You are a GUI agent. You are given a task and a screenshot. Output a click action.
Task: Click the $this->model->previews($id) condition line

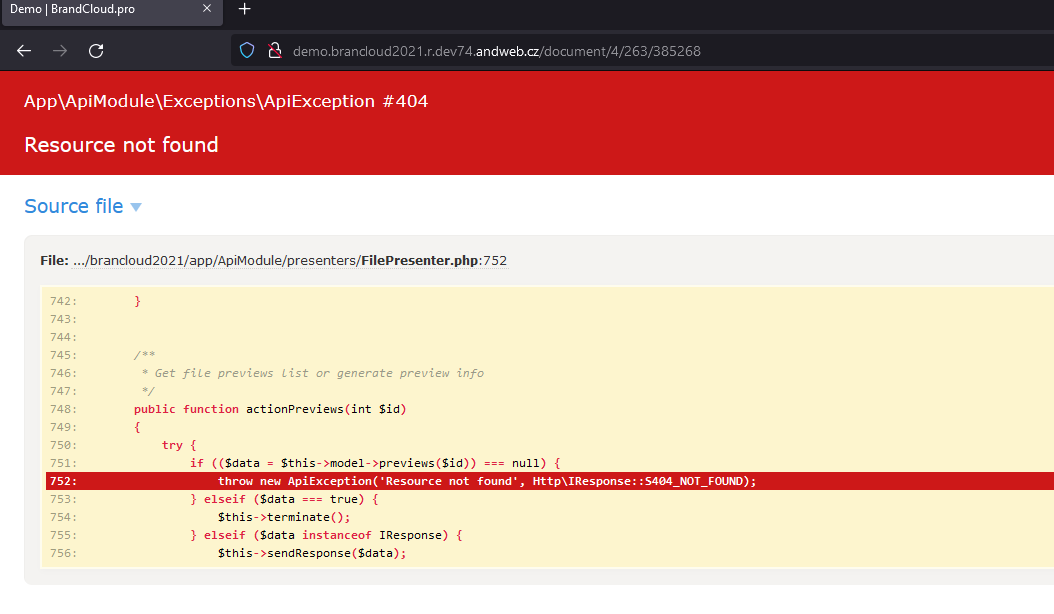click(x=375, y=463)
